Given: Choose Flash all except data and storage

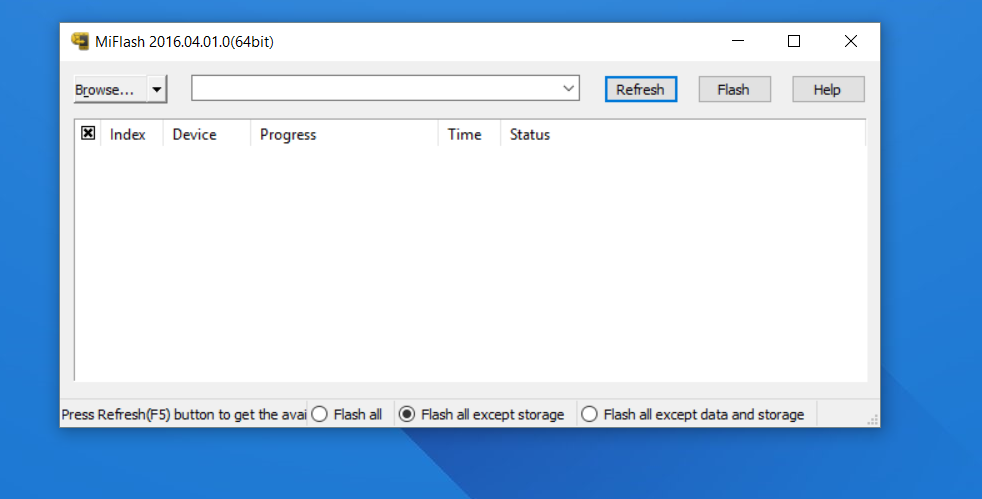Looking at the screenshot, I should coord(589,414).
